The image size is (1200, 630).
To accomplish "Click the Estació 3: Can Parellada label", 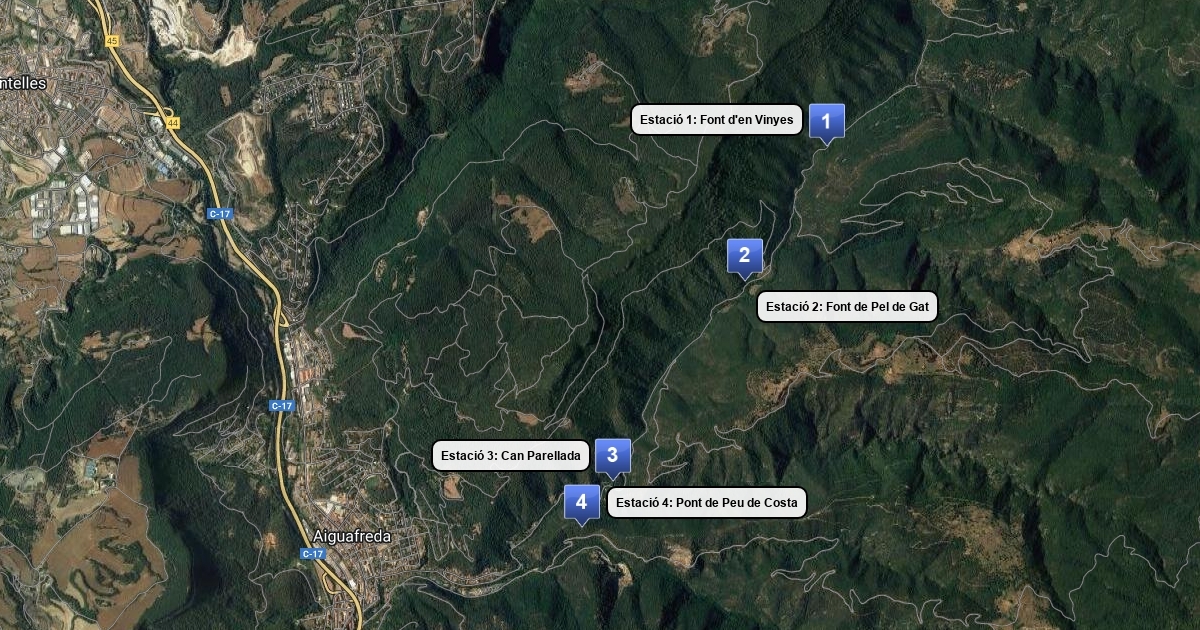I will pos(510,455).
